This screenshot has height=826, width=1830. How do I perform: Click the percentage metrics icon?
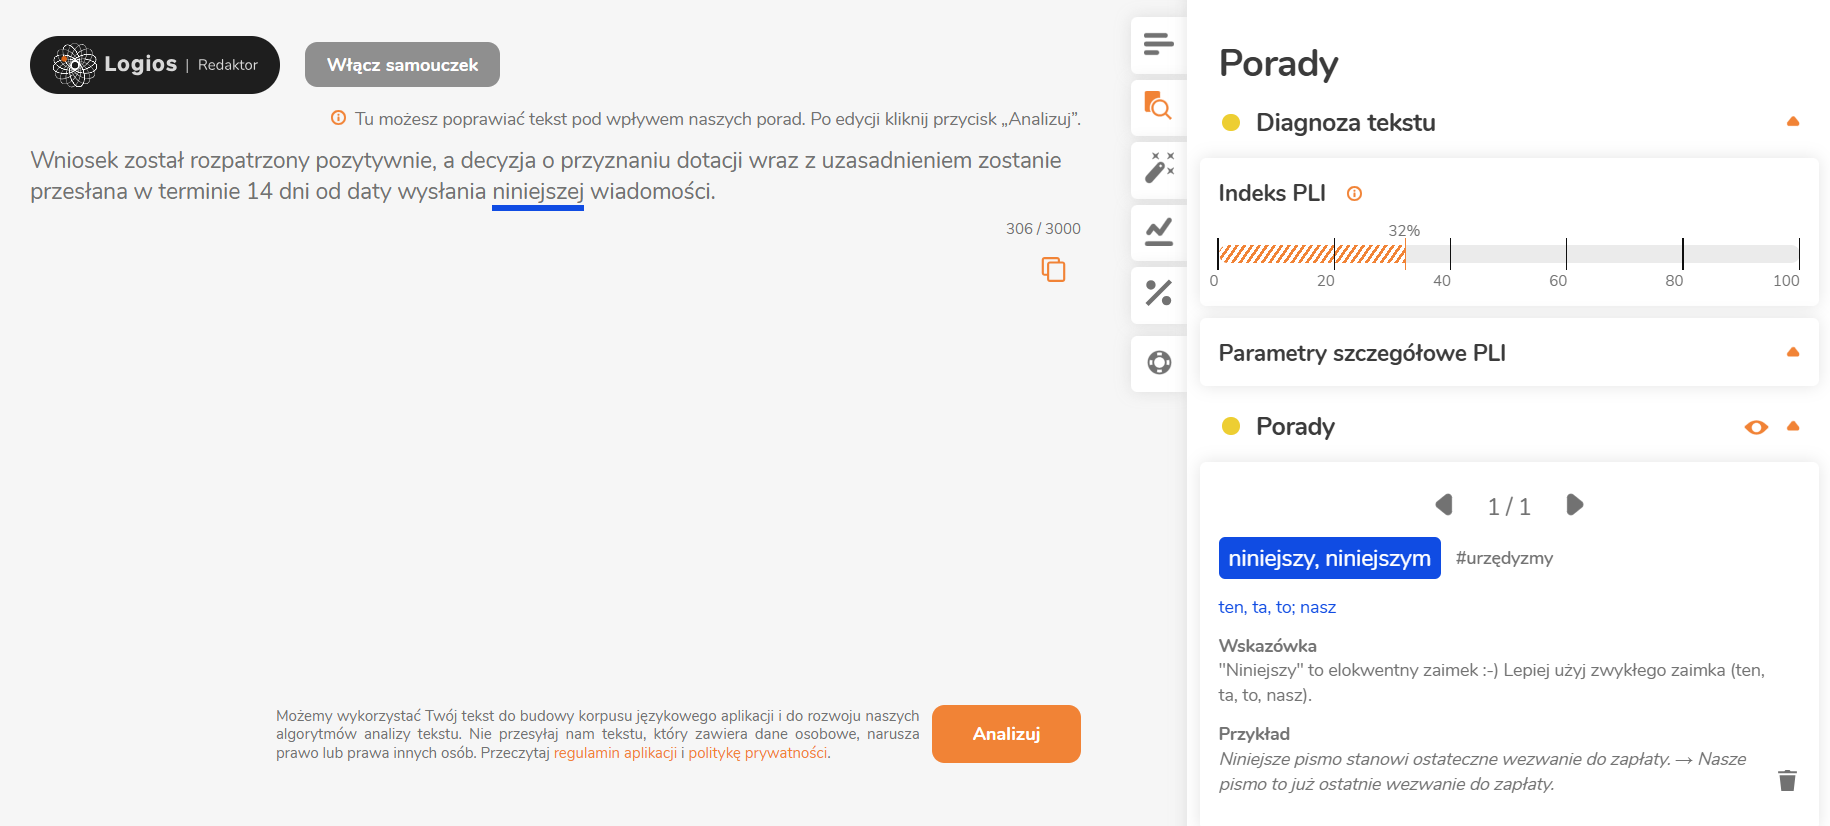click(x=1158, y=294)
